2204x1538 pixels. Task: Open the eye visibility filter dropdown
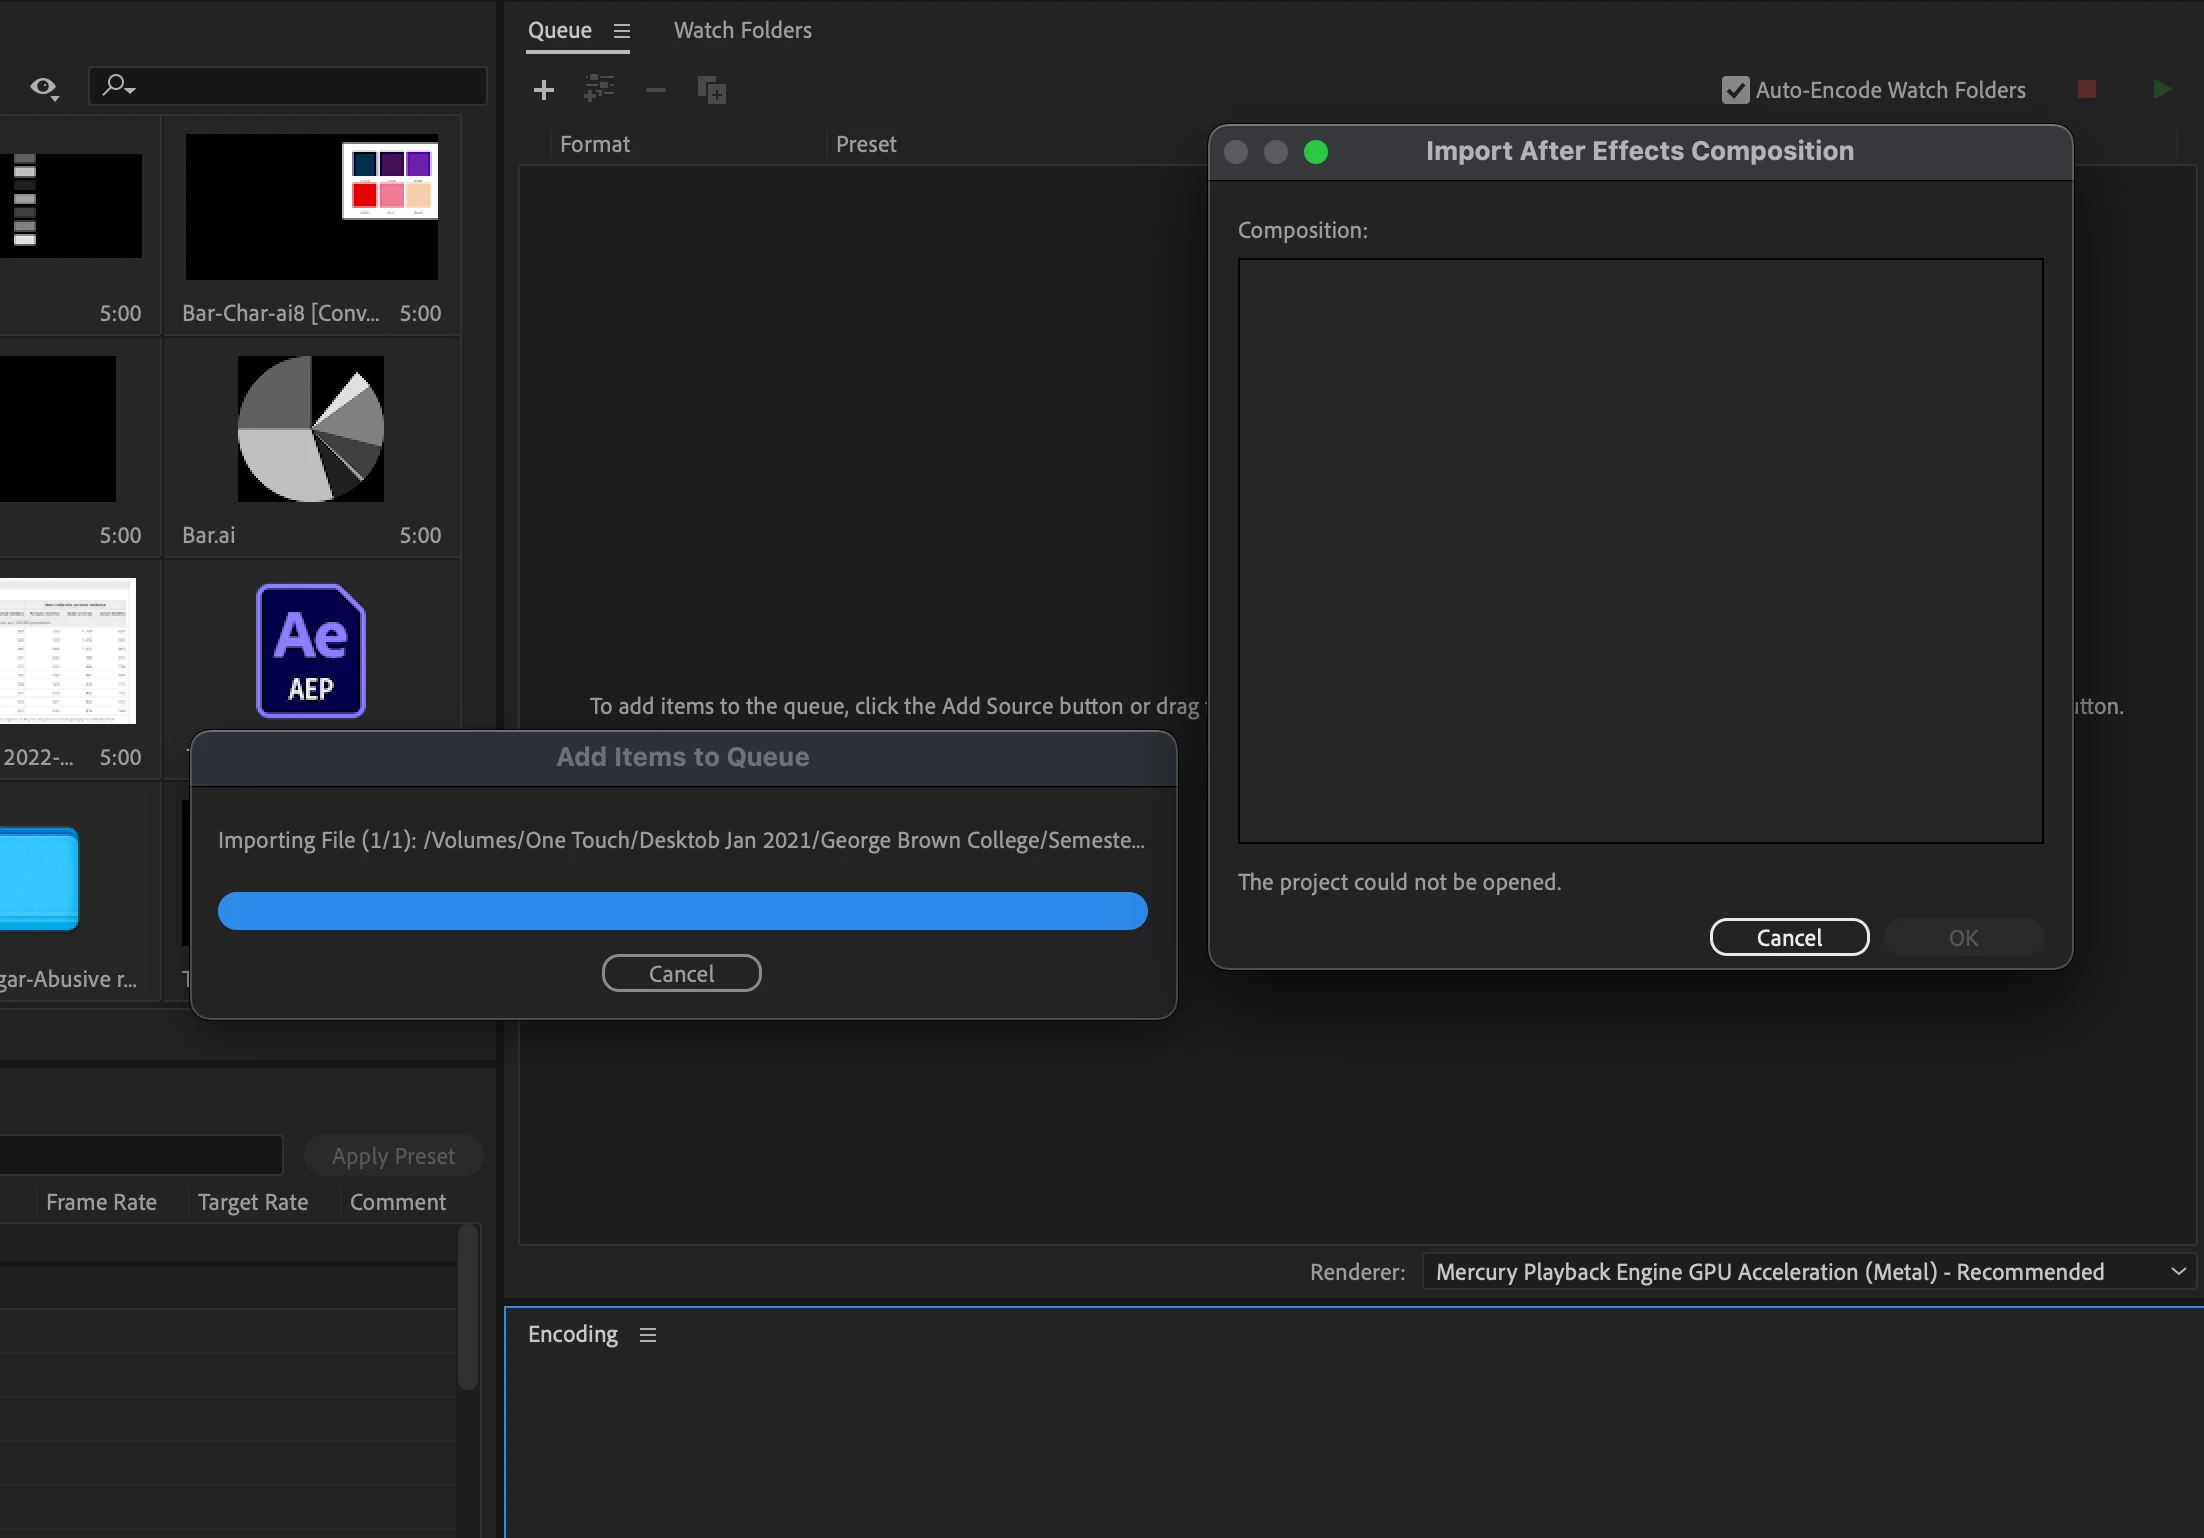tap(44, 88)
